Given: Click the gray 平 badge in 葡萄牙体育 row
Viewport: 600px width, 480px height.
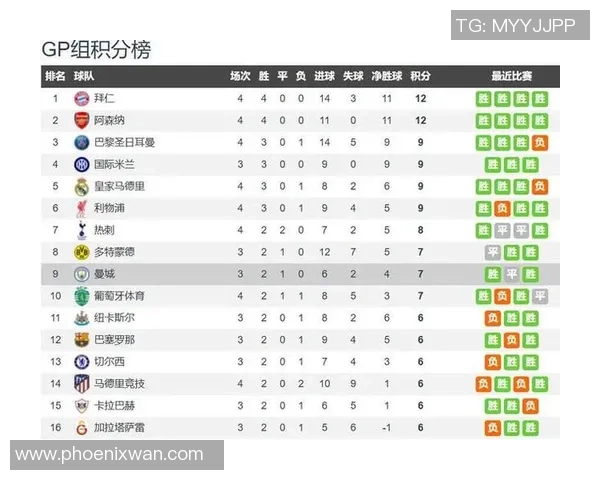Looking at the screenshot, I should (x=540, y=296).
